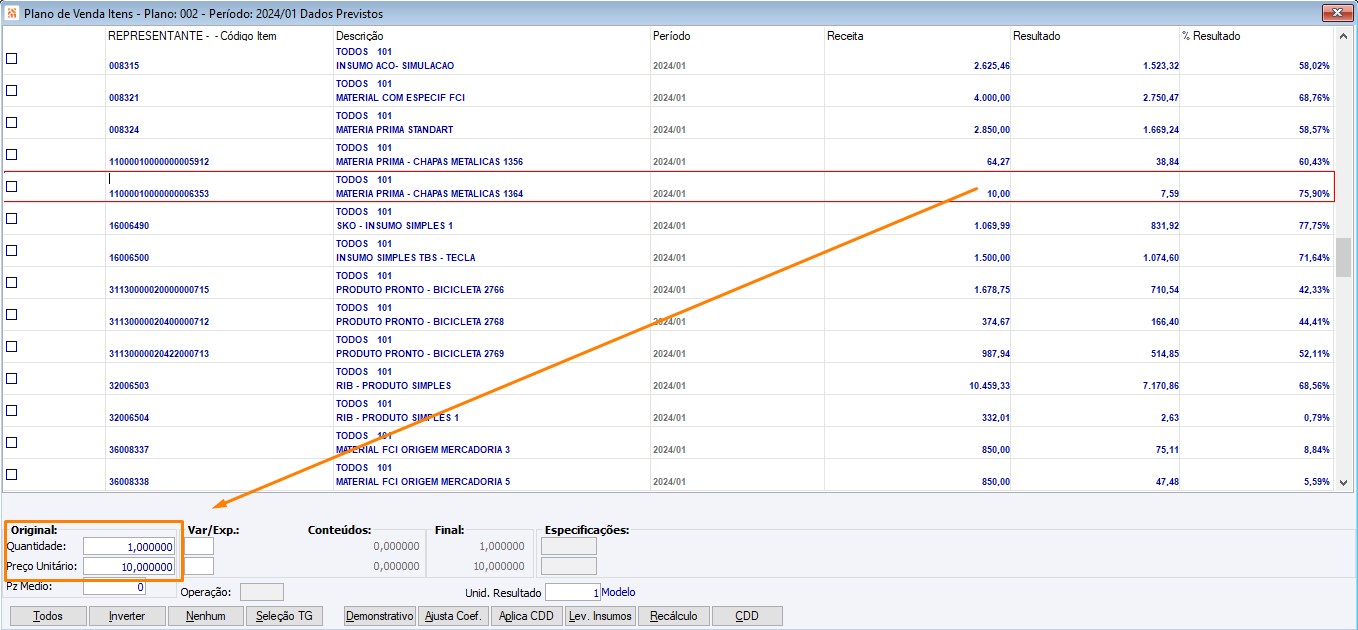Viewport: 1358px width, 630px height.
Task: Select row INSUMO ACO- SIMULACAO
Action: point(668,59)
